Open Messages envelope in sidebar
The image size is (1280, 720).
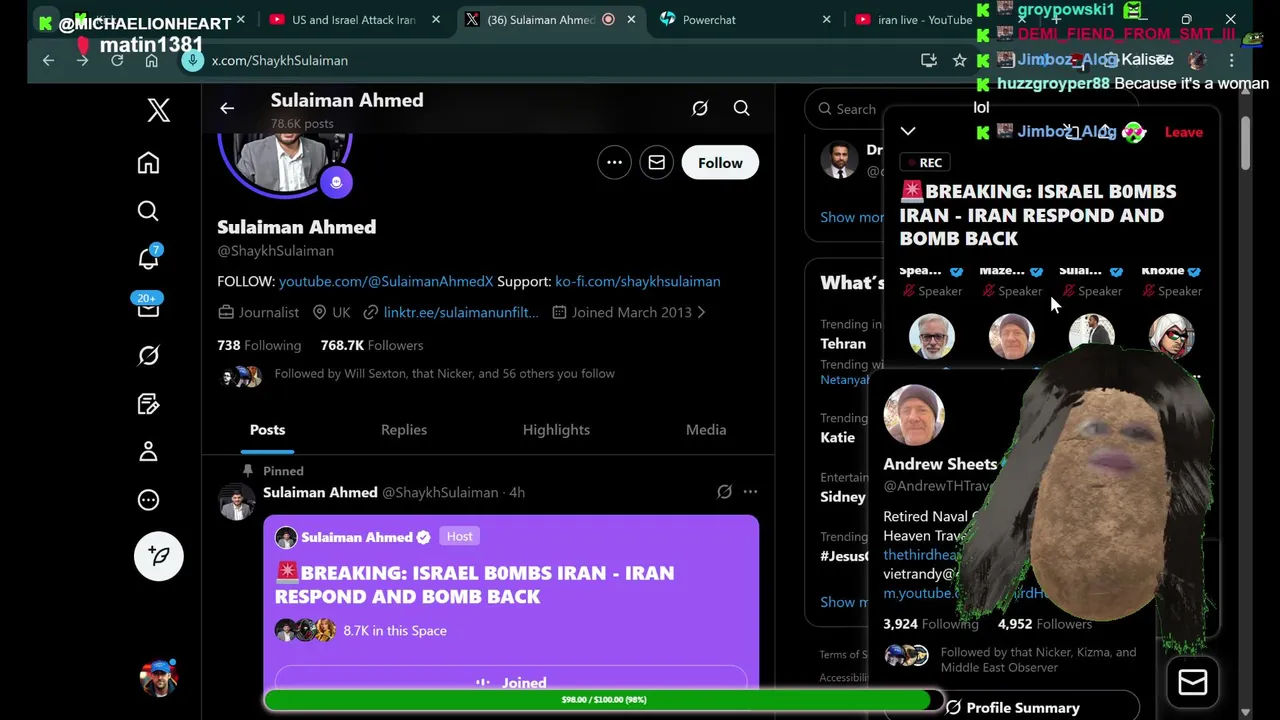[x=148, y=308]
